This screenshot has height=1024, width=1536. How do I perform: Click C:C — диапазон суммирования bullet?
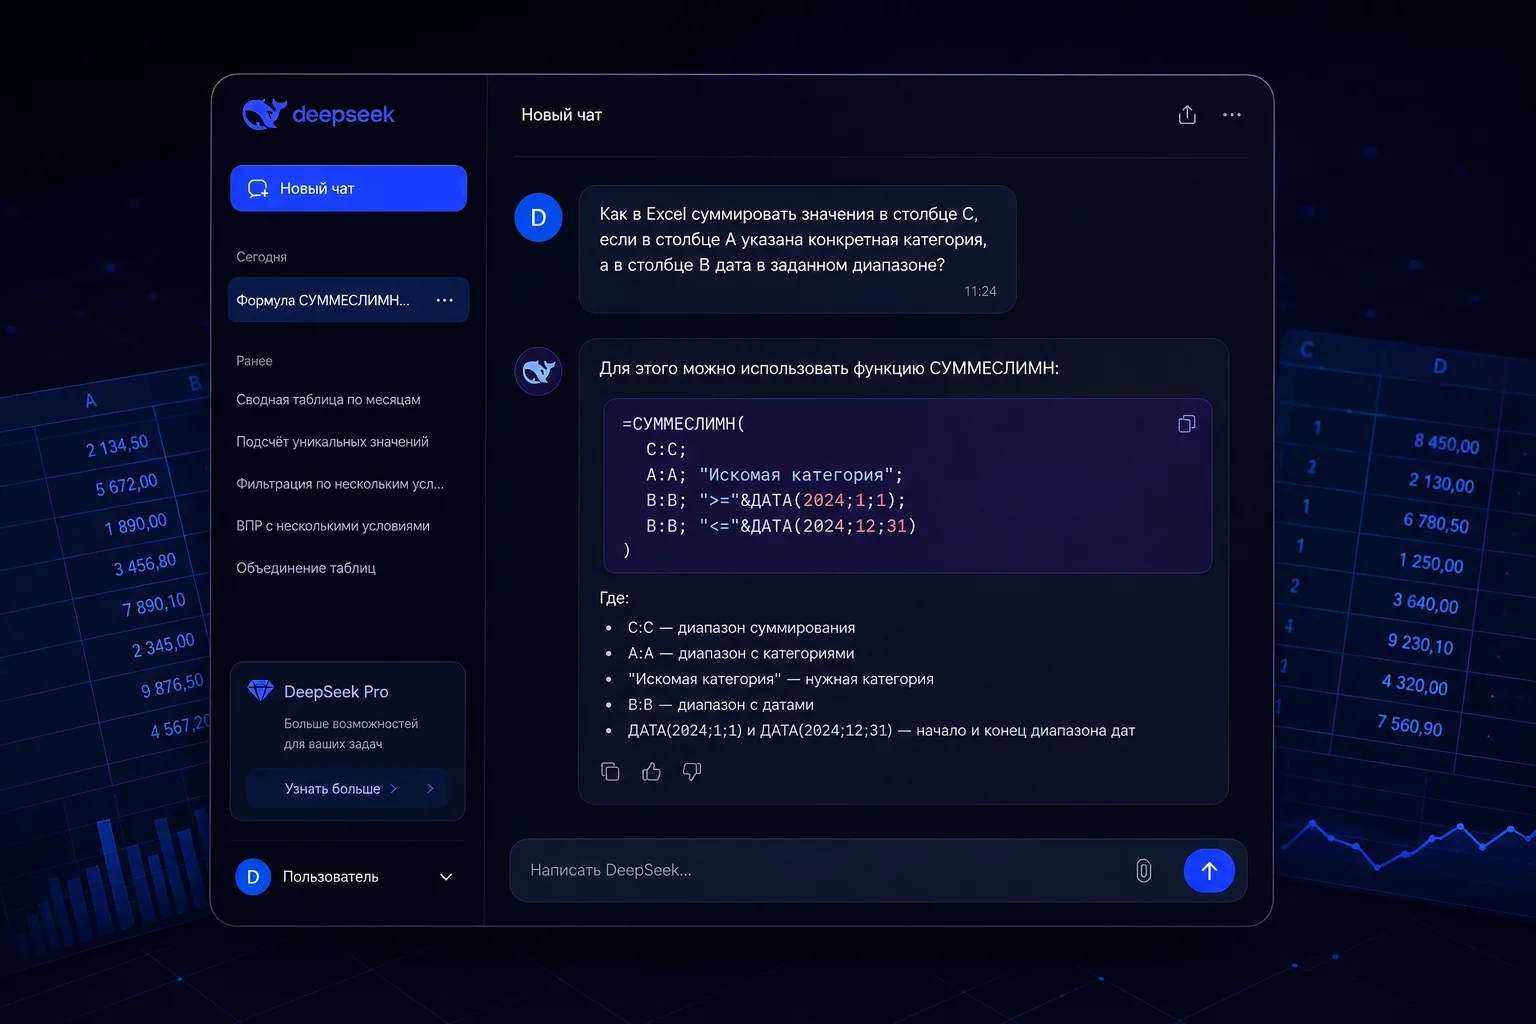click(x=741, y=628)
